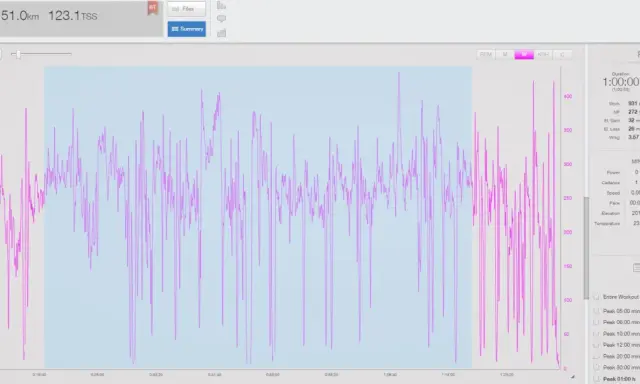Click the Power row label
This screenshot has height=384, width=640.
point(613,173)
